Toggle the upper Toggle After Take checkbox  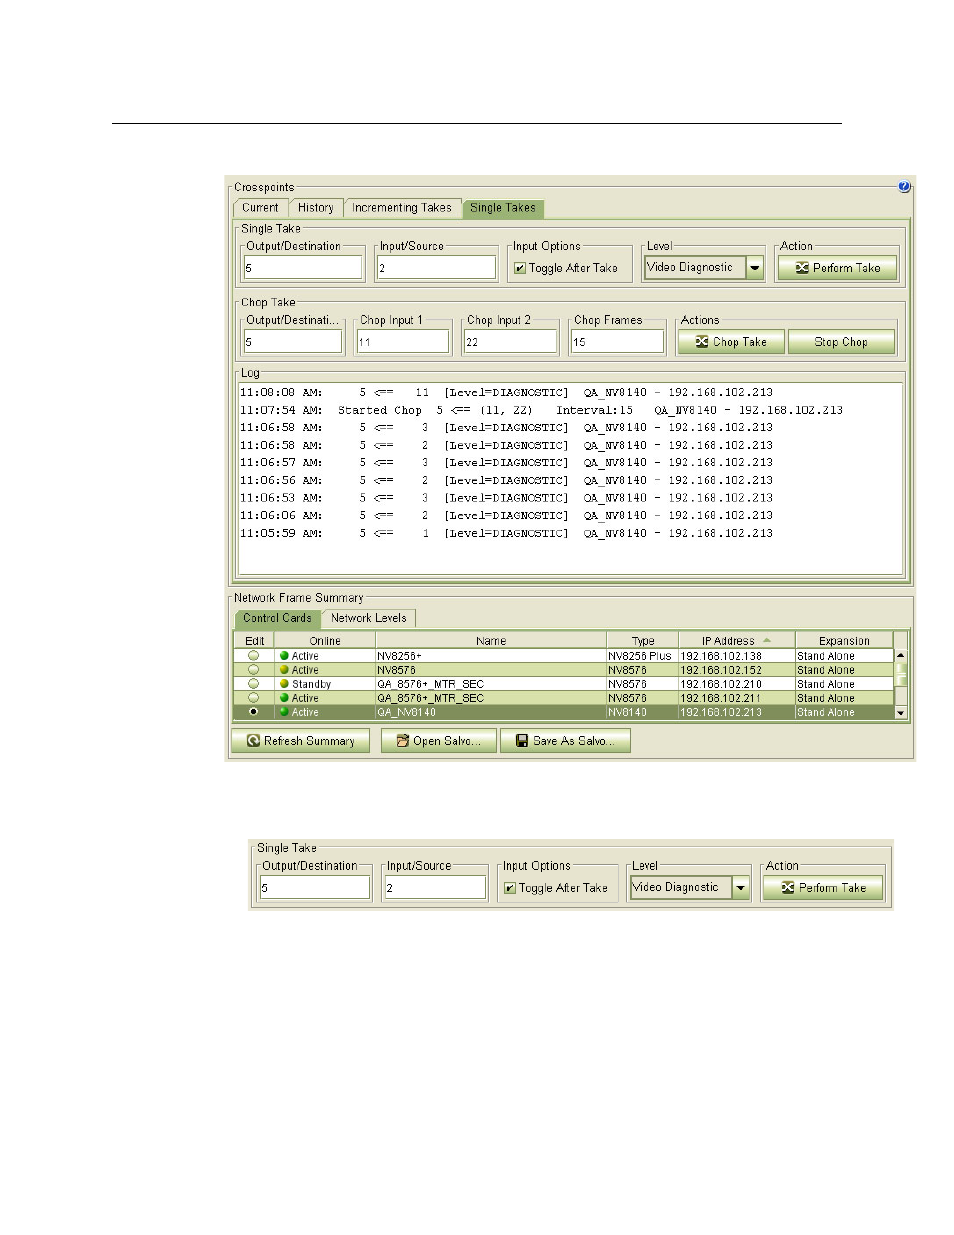pos(520,268)
